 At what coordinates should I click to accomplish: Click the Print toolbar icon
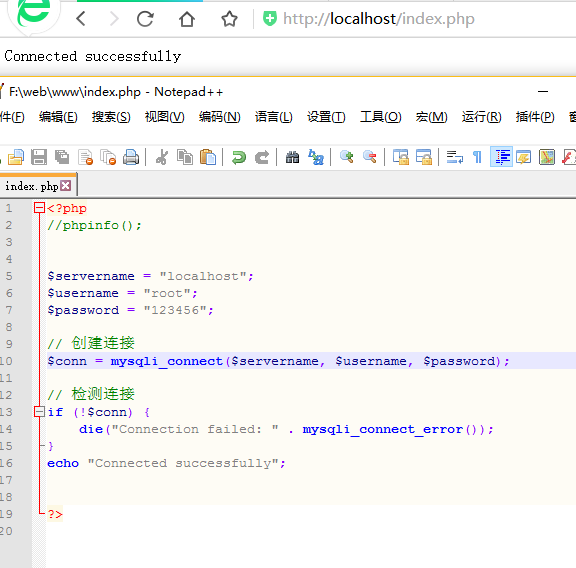click(131, 157)
